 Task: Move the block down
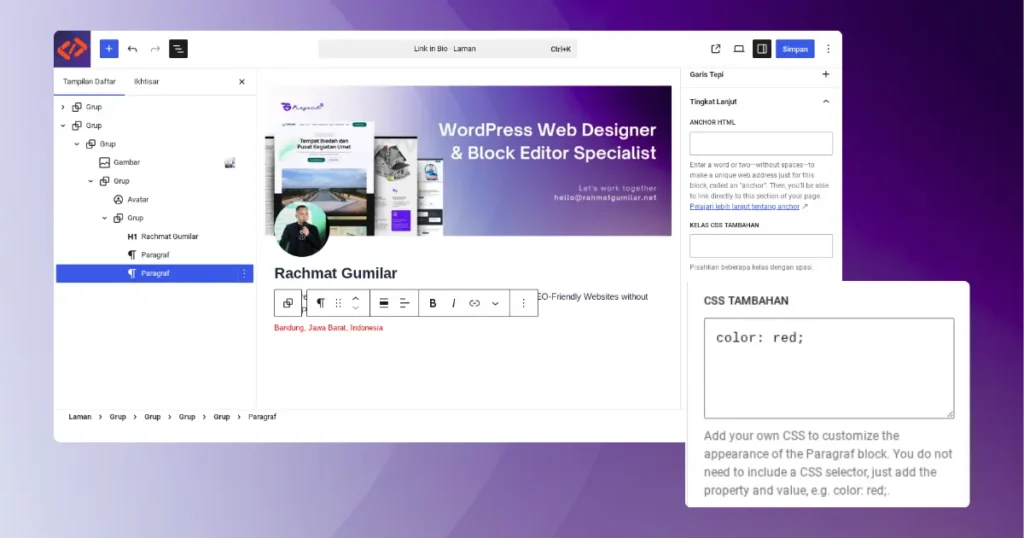click(356, 308)
